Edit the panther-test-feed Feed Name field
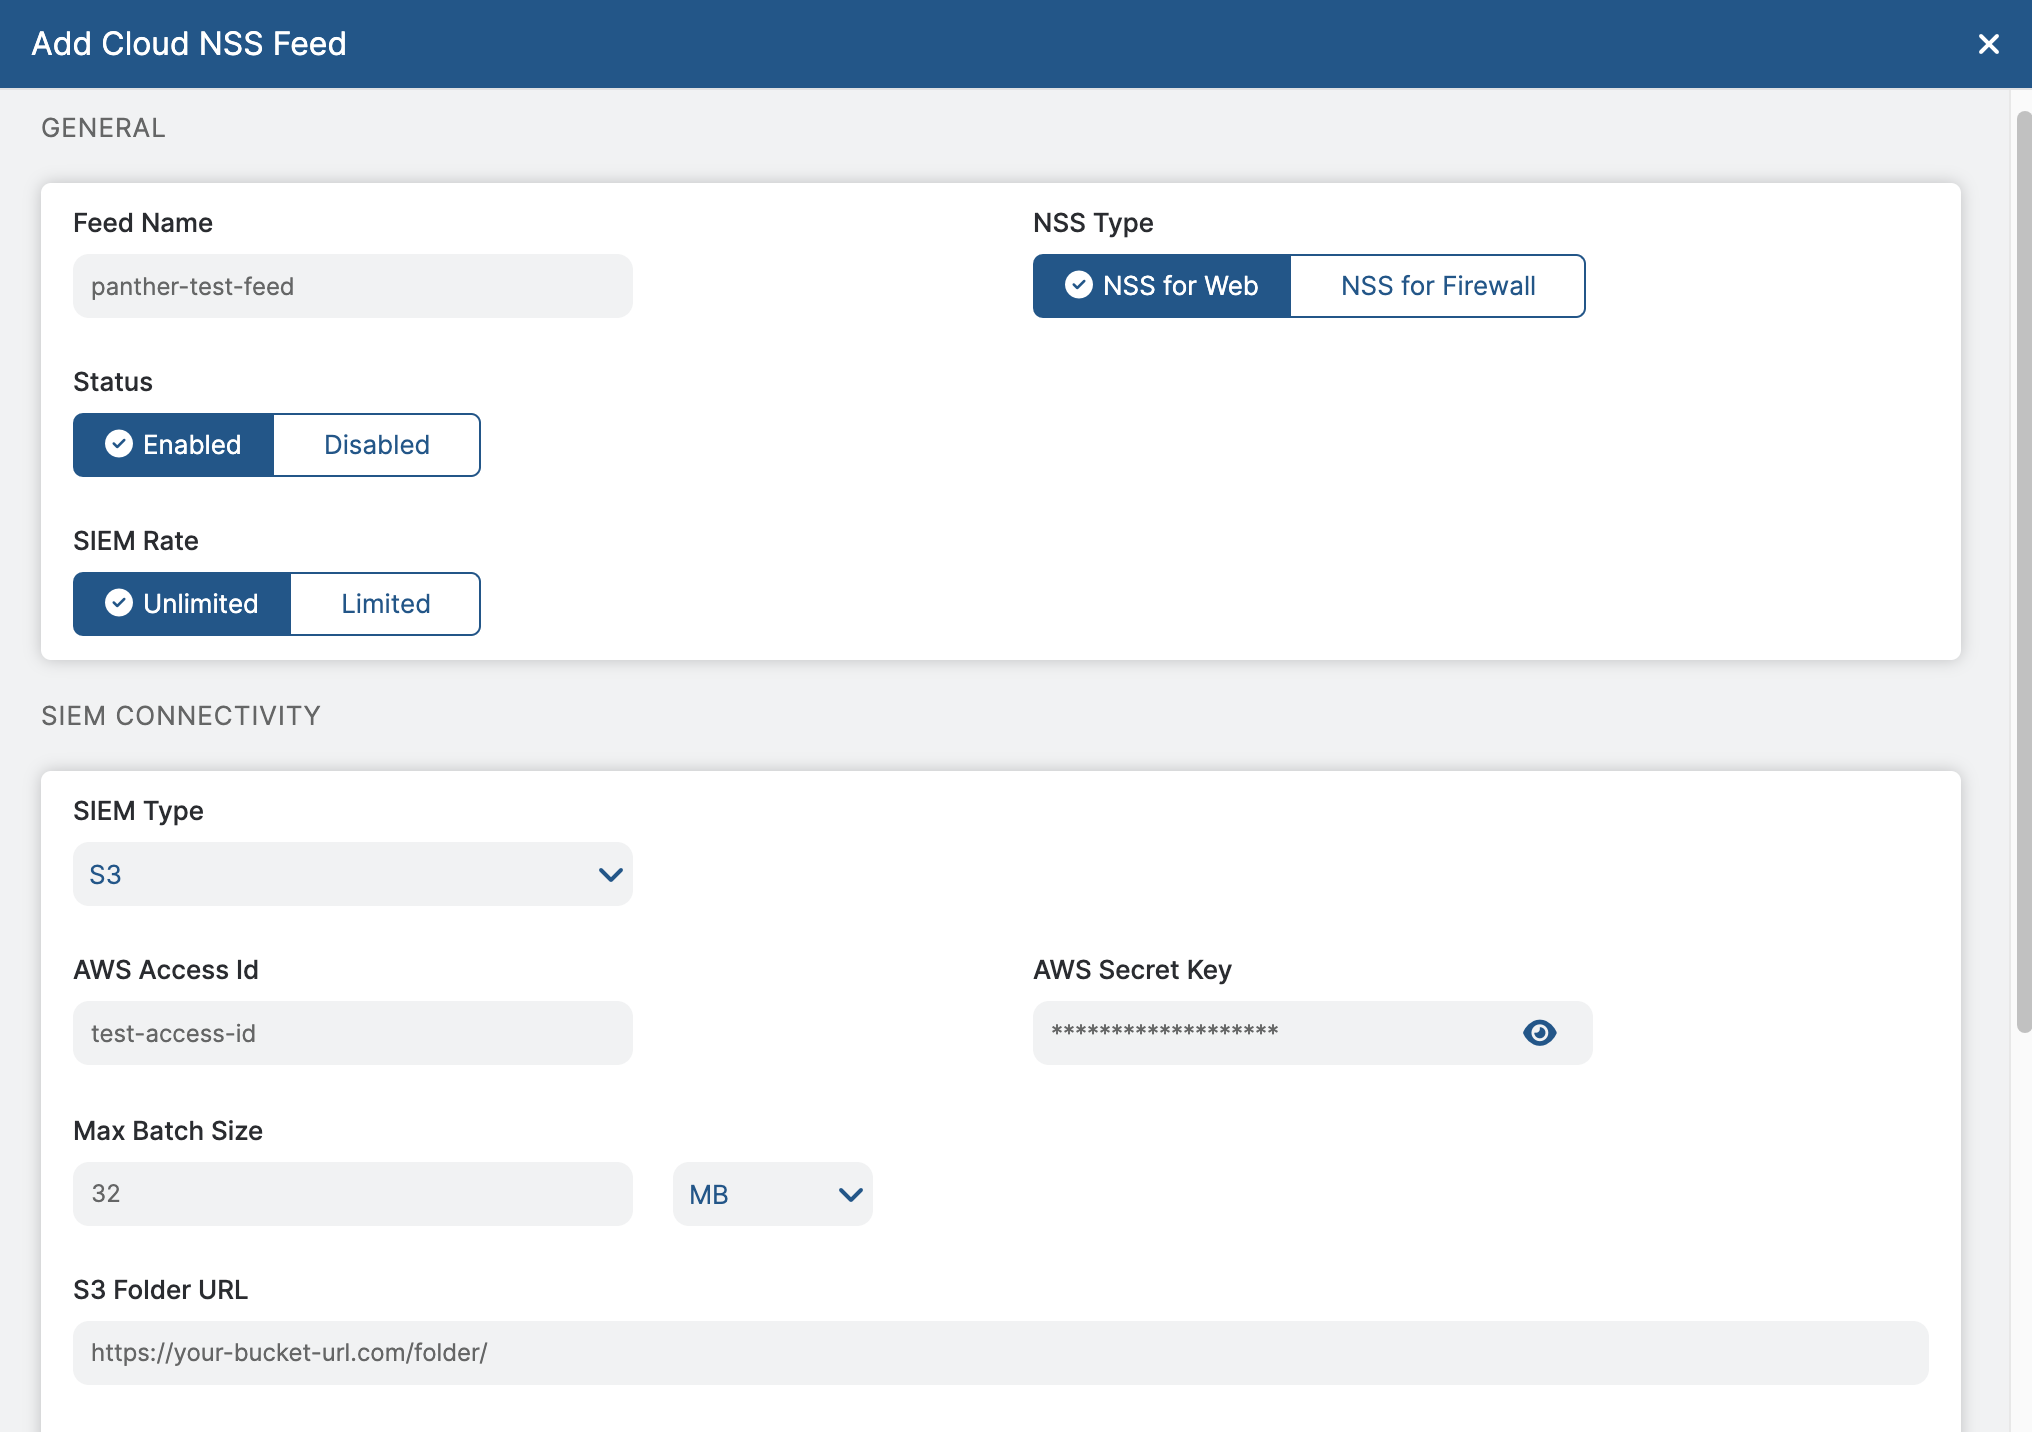The width and height of the screenshot is (2032, 1432). 351,286
